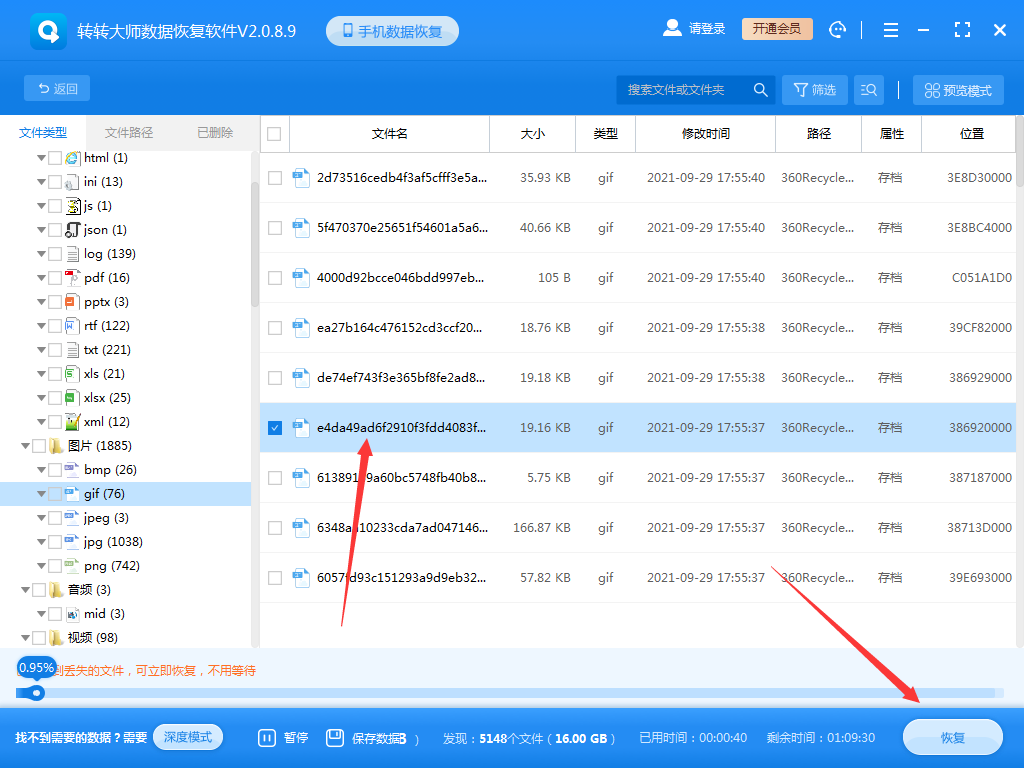Click the 恢复 recover button

[951, 737]
